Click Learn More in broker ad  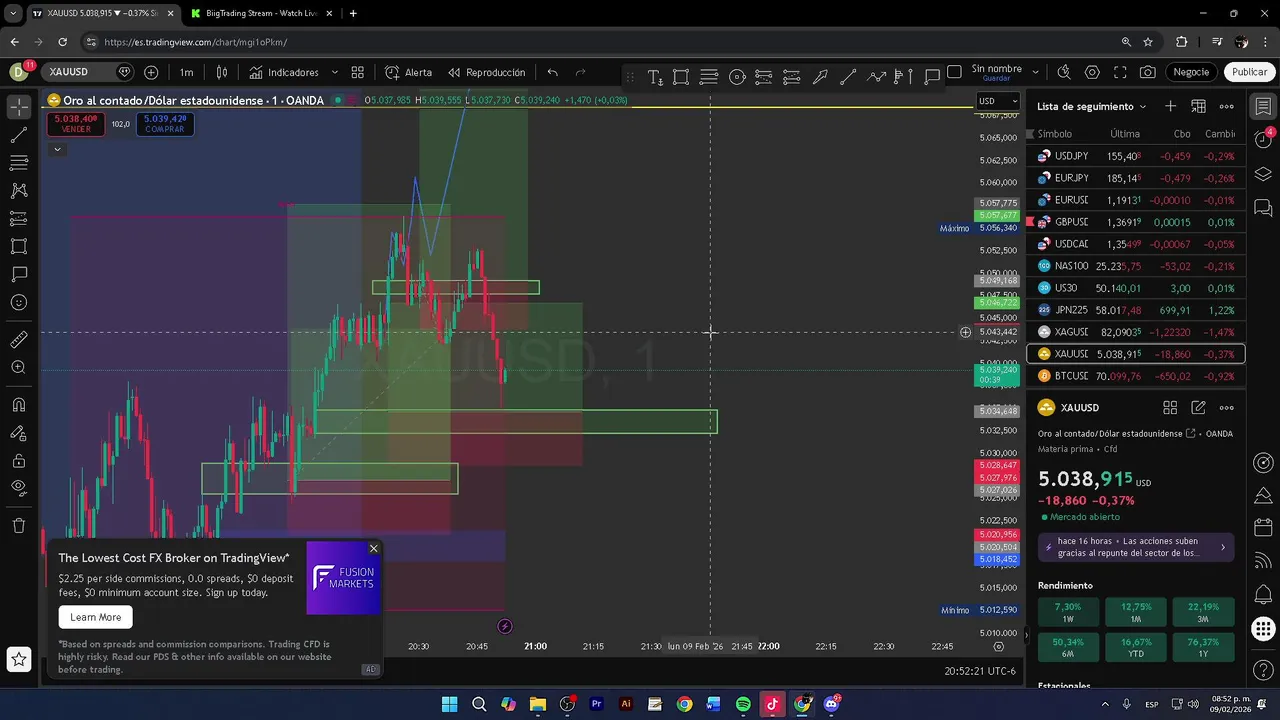point(95,617)
